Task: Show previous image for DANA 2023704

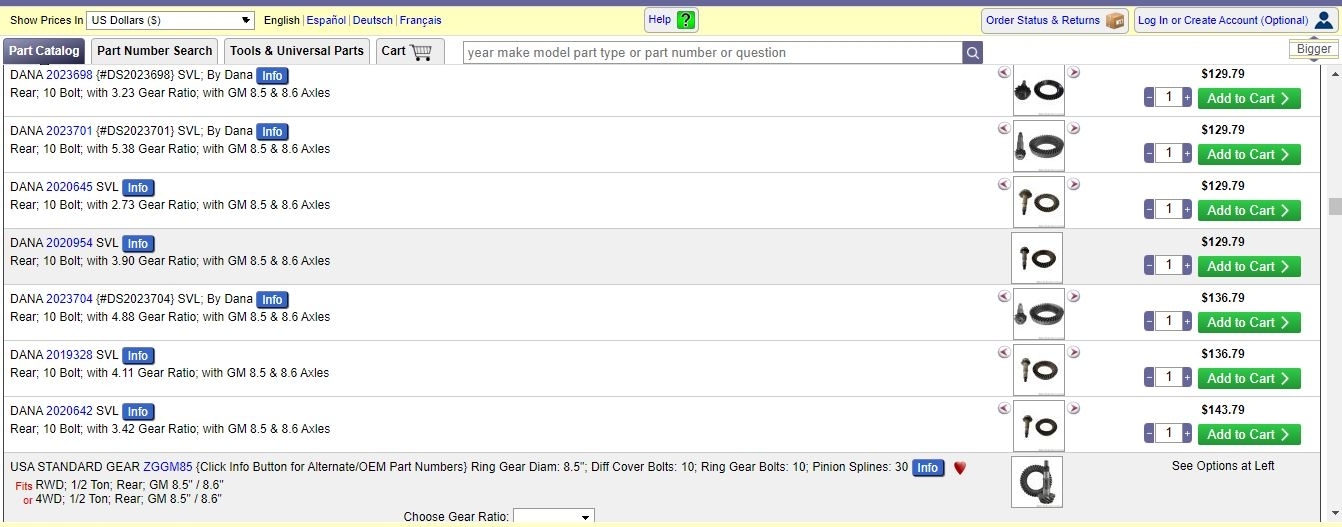Action: pyautogui.click(x=1004, y=296)
